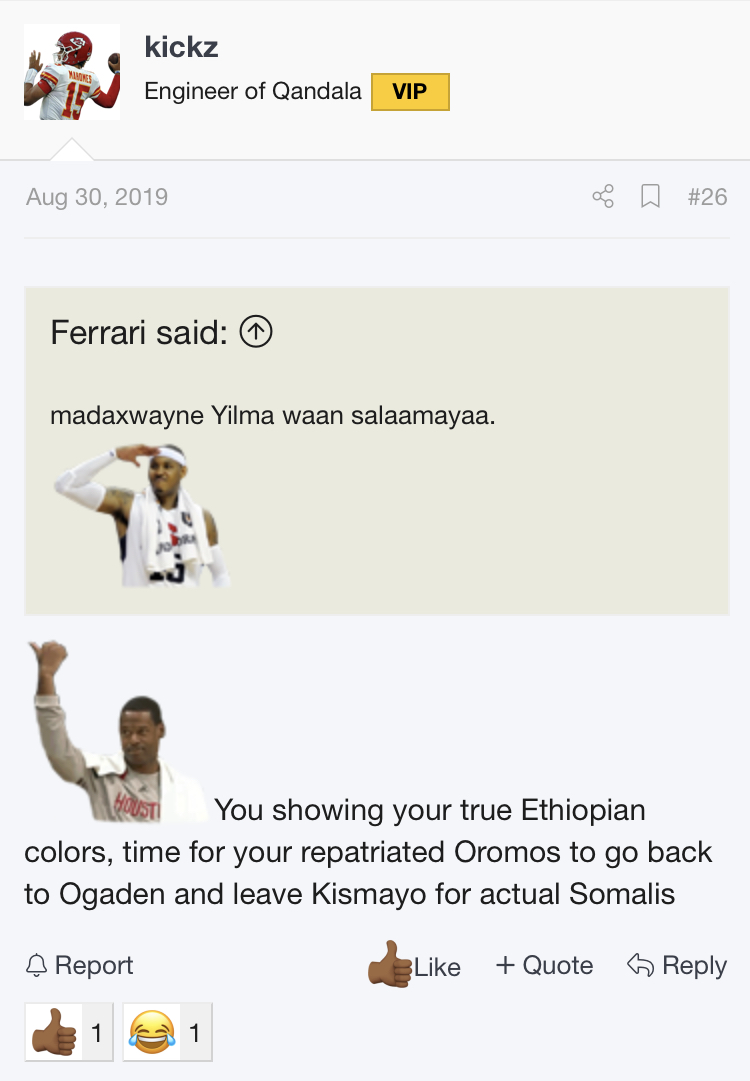Click the "Engineer of Qandala" user title

point(253,91)
